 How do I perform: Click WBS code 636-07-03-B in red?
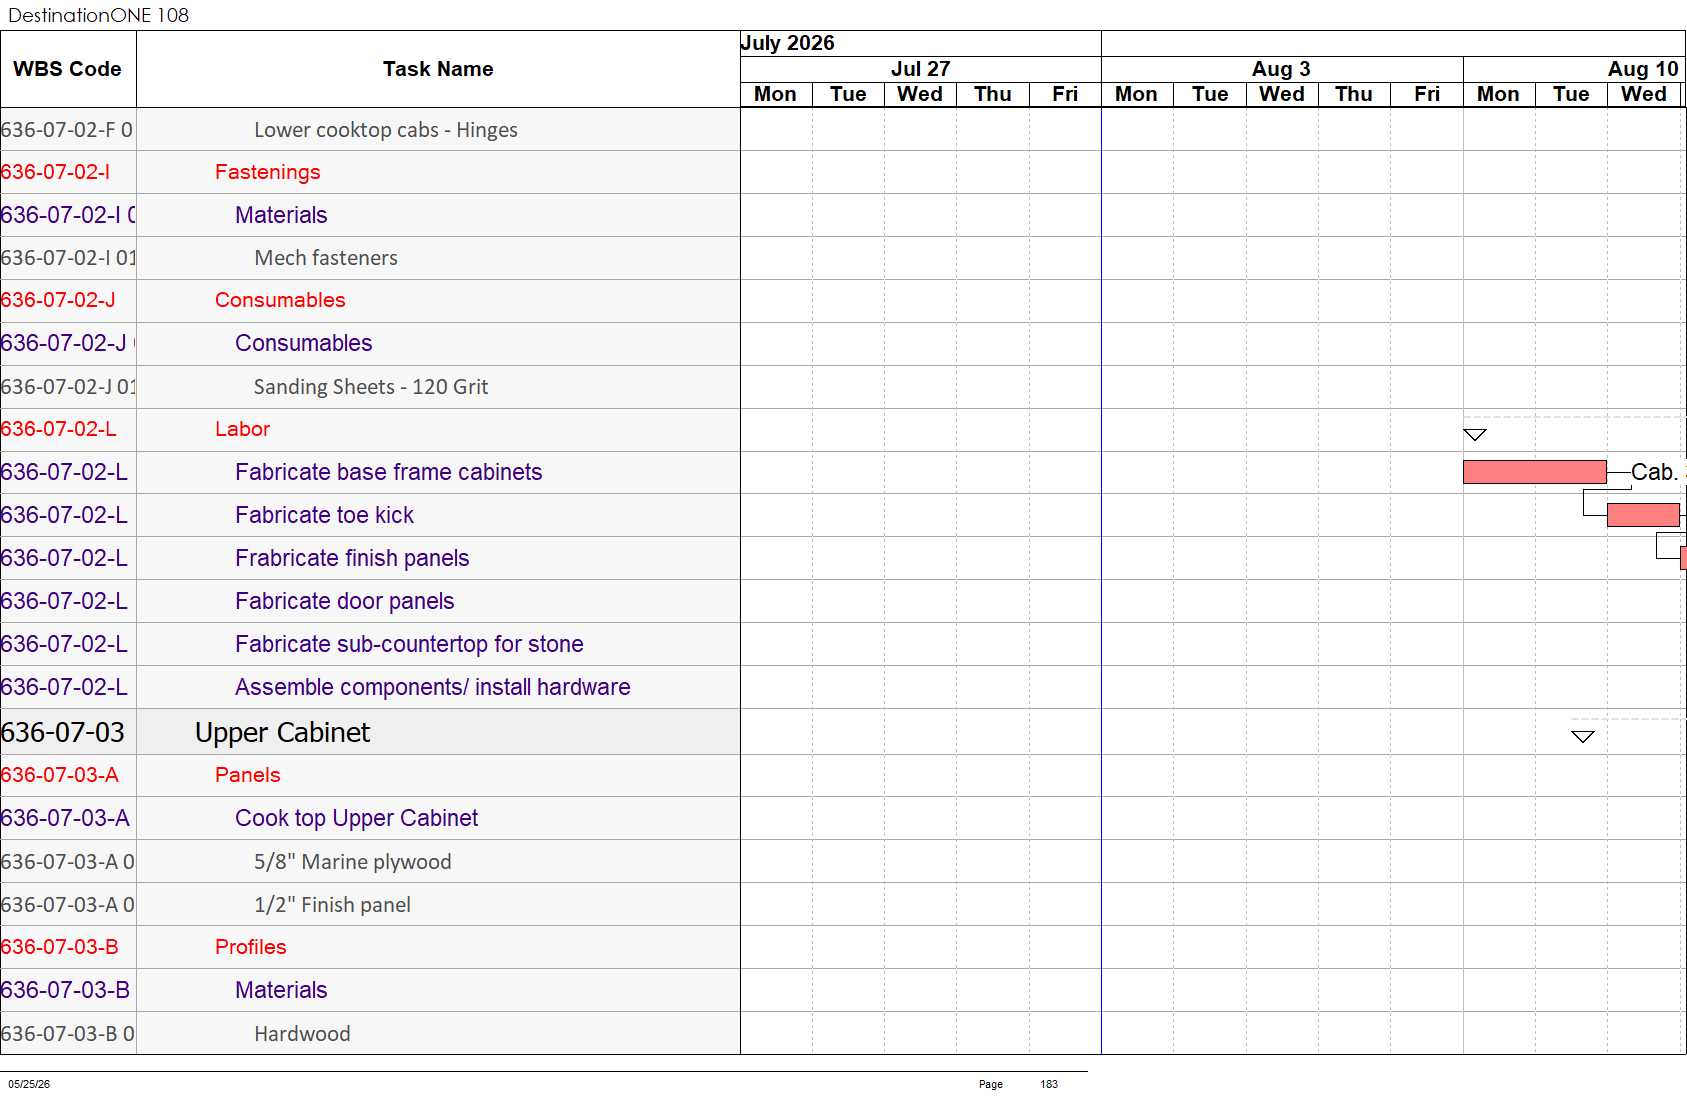pyautogui.click(x=60, y=947)
